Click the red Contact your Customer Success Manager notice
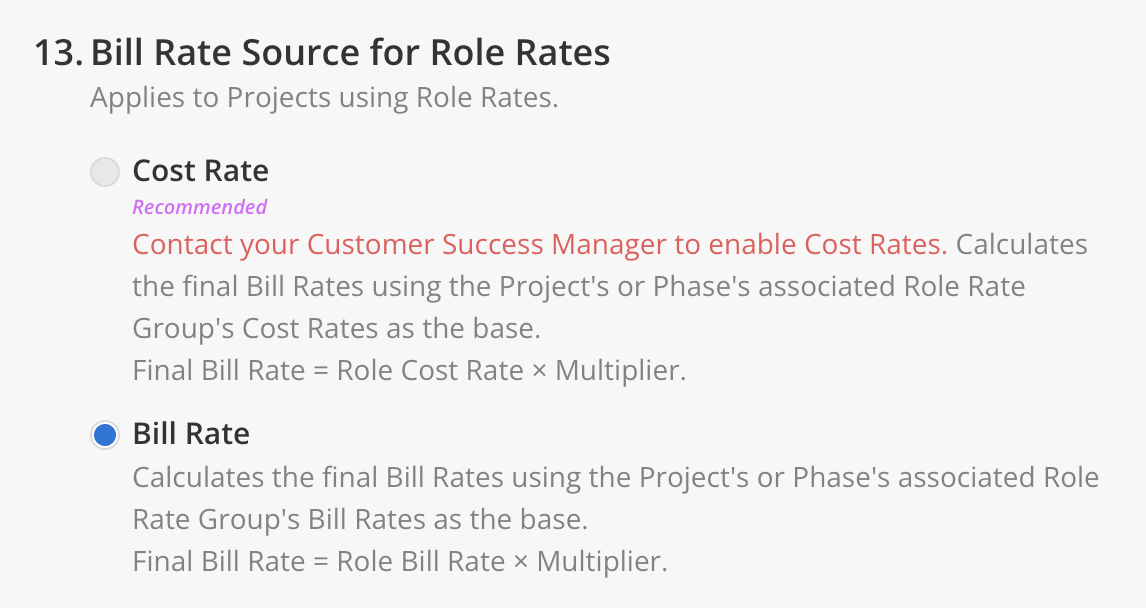This screenshot has width=1146, height=608. click(x=539, y=245)
